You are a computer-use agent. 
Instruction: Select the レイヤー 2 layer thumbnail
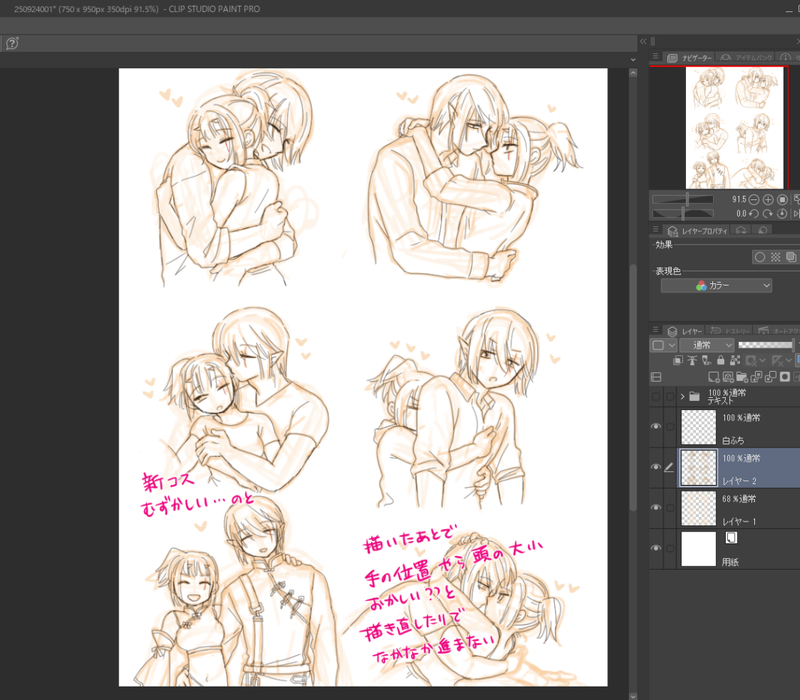click(x=698, y=467)
